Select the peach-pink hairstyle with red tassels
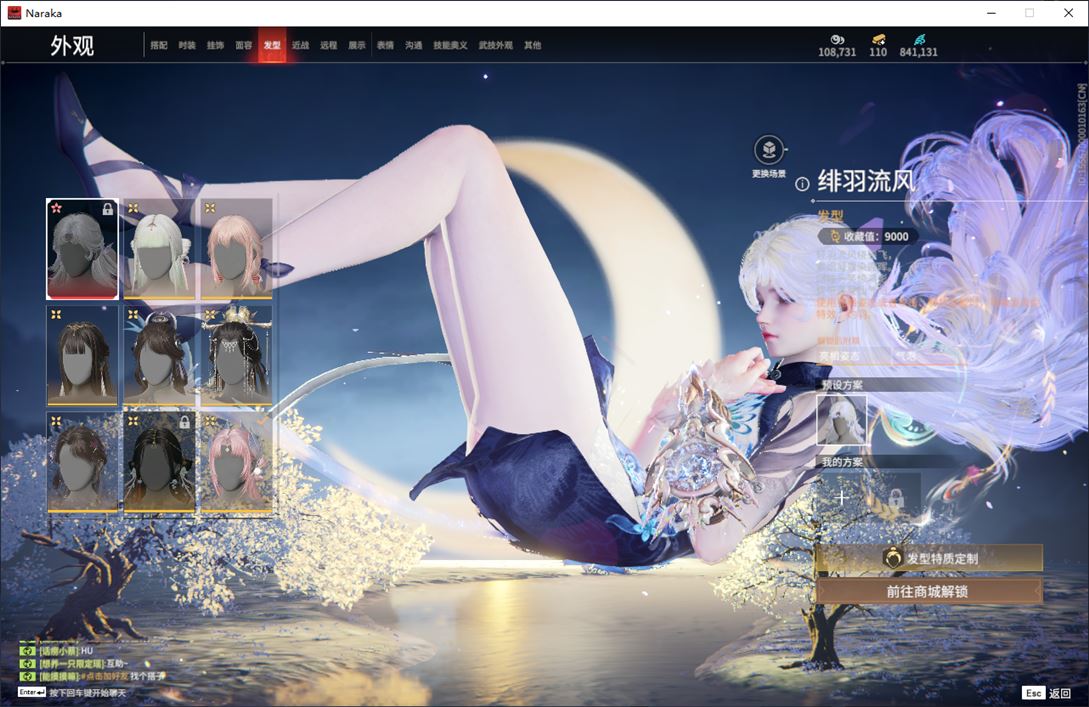This screenshot has height=707, width=1089. click(x=236, y=249)
